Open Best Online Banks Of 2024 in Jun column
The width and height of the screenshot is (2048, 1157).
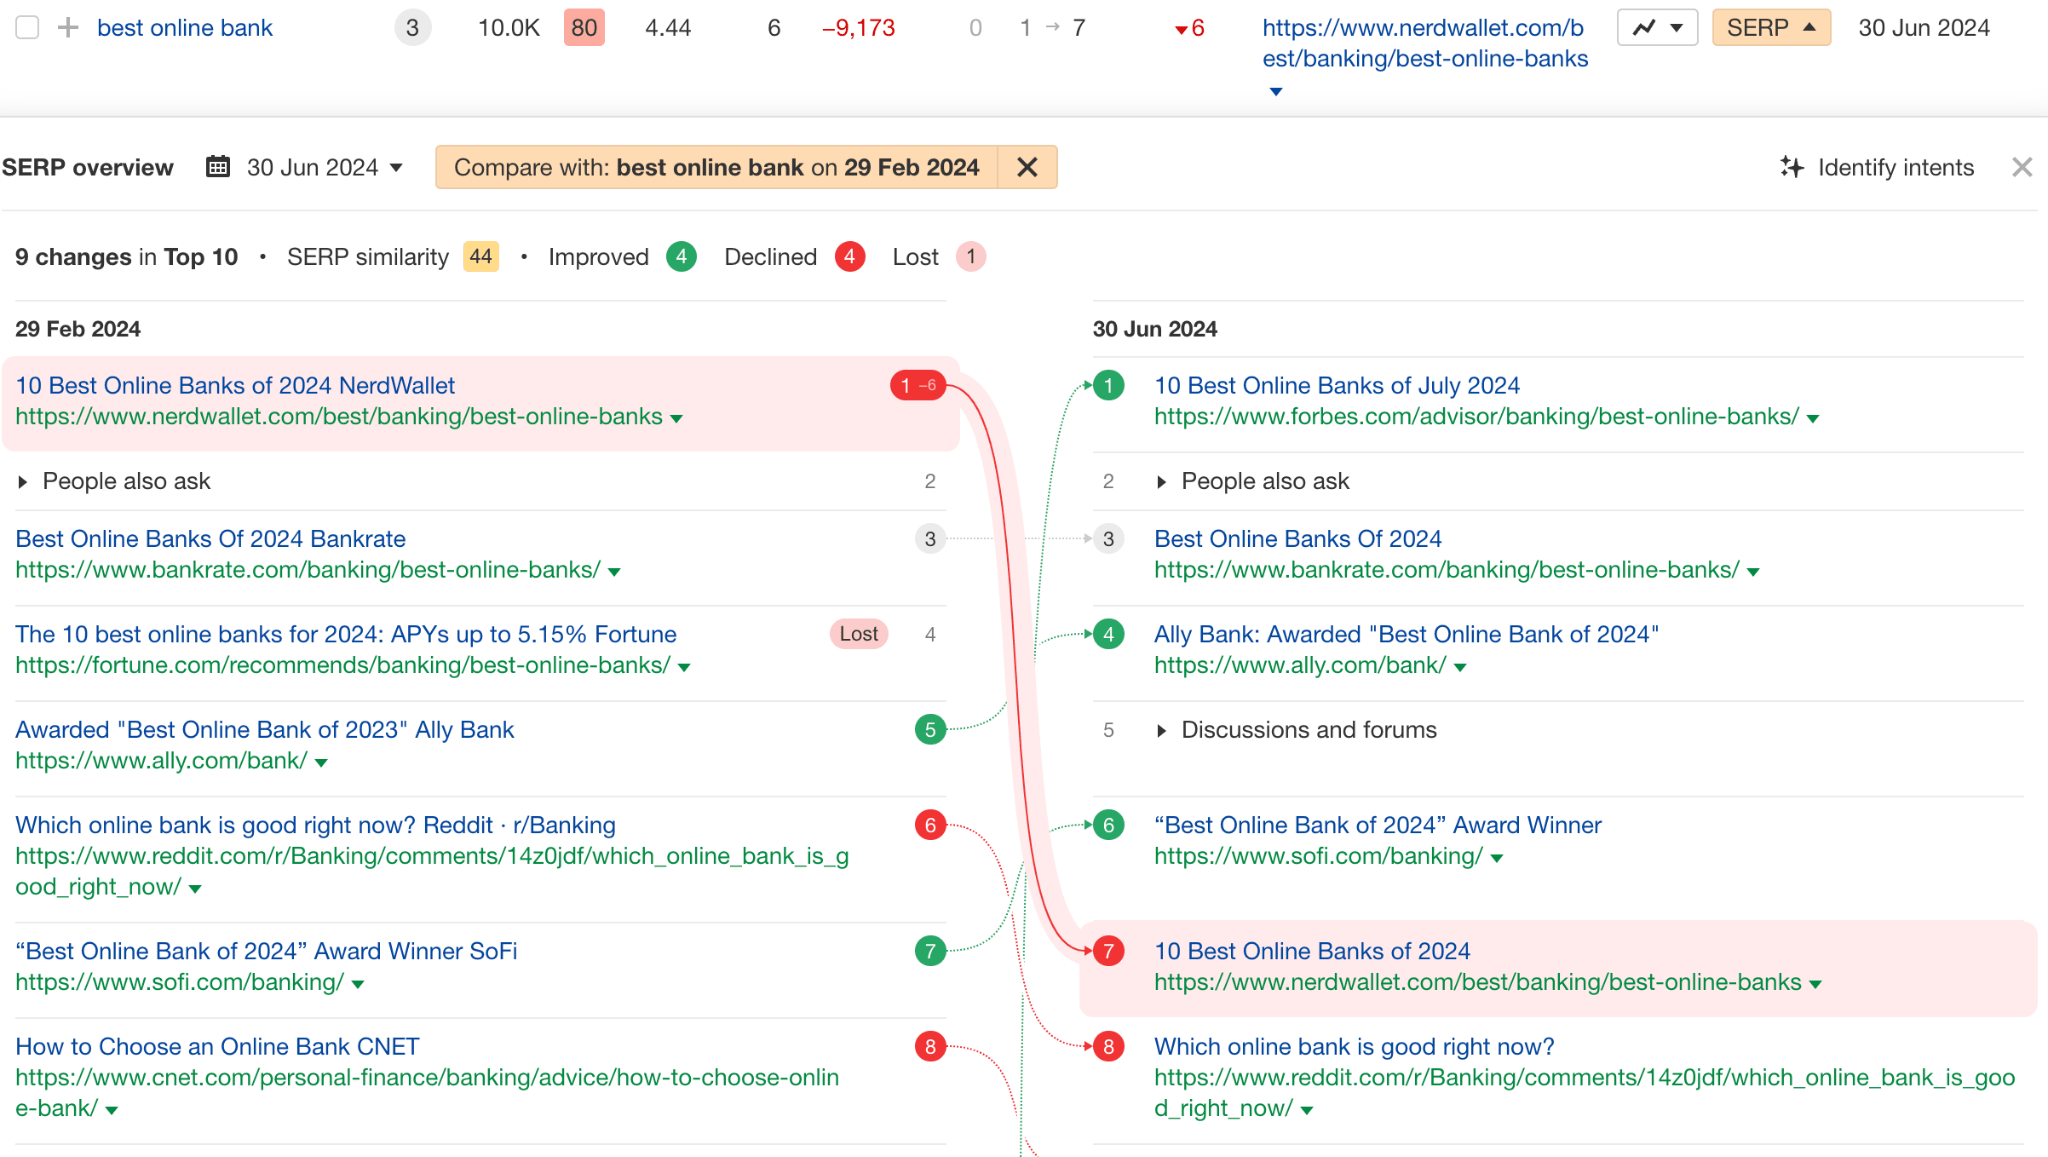1298,539
